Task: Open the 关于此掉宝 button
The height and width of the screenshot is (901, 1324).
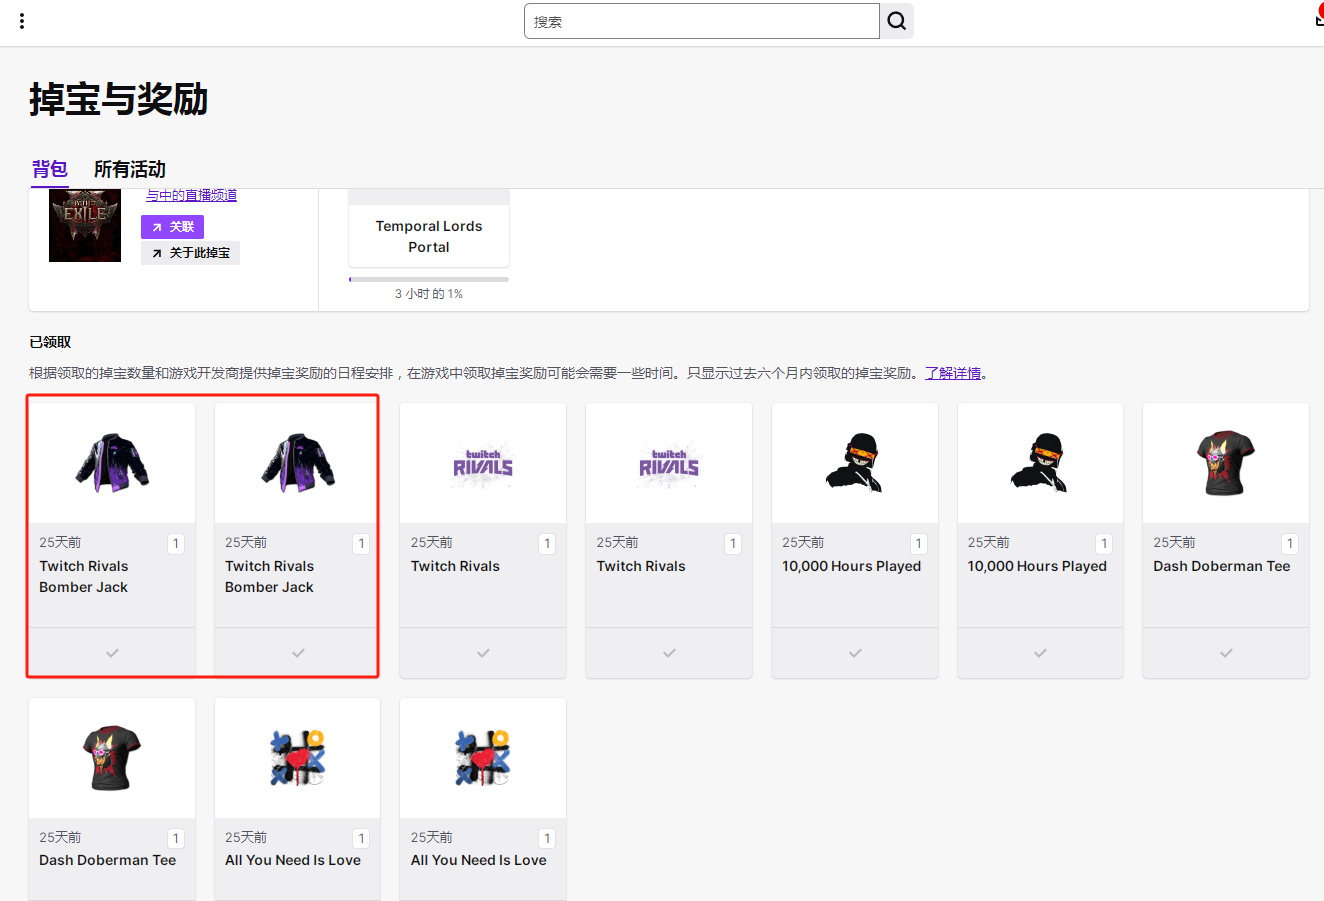Action: [190, 253]
